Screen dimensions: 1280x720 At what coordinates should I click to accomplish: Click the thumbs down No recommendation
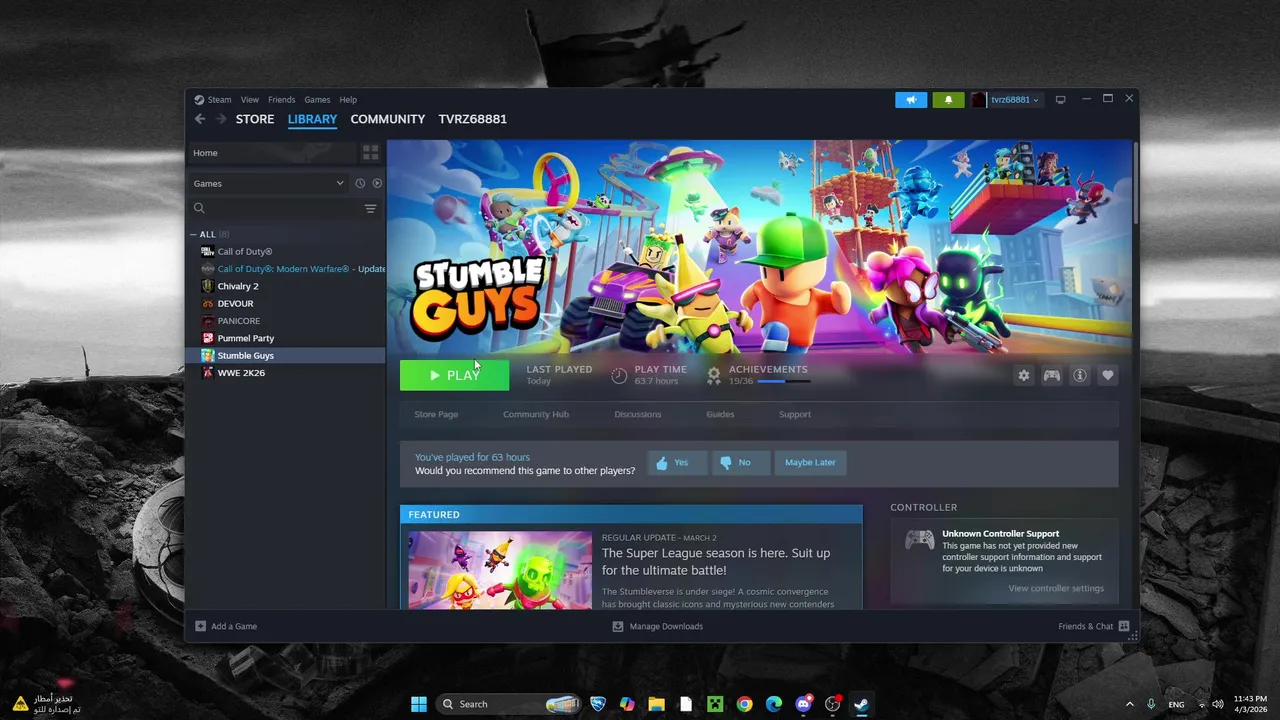740,463
